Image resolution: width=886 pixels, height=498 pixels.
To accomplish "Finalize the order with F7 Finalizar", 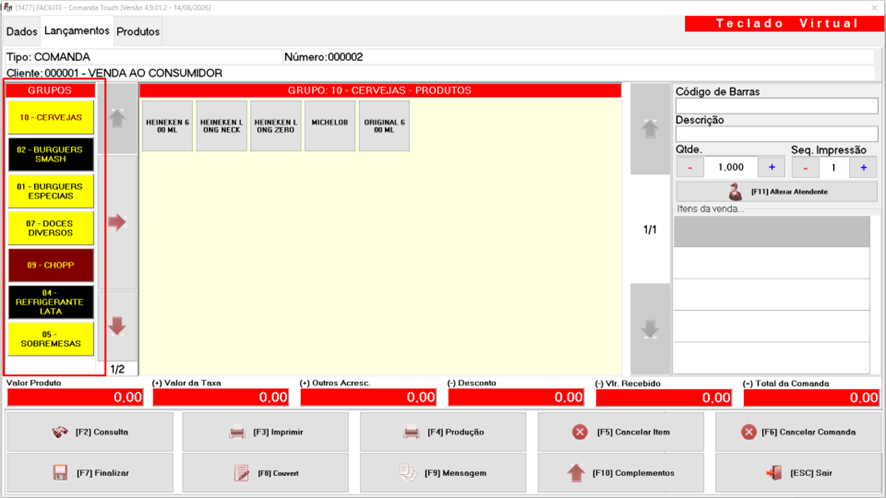I will point(90,473).
